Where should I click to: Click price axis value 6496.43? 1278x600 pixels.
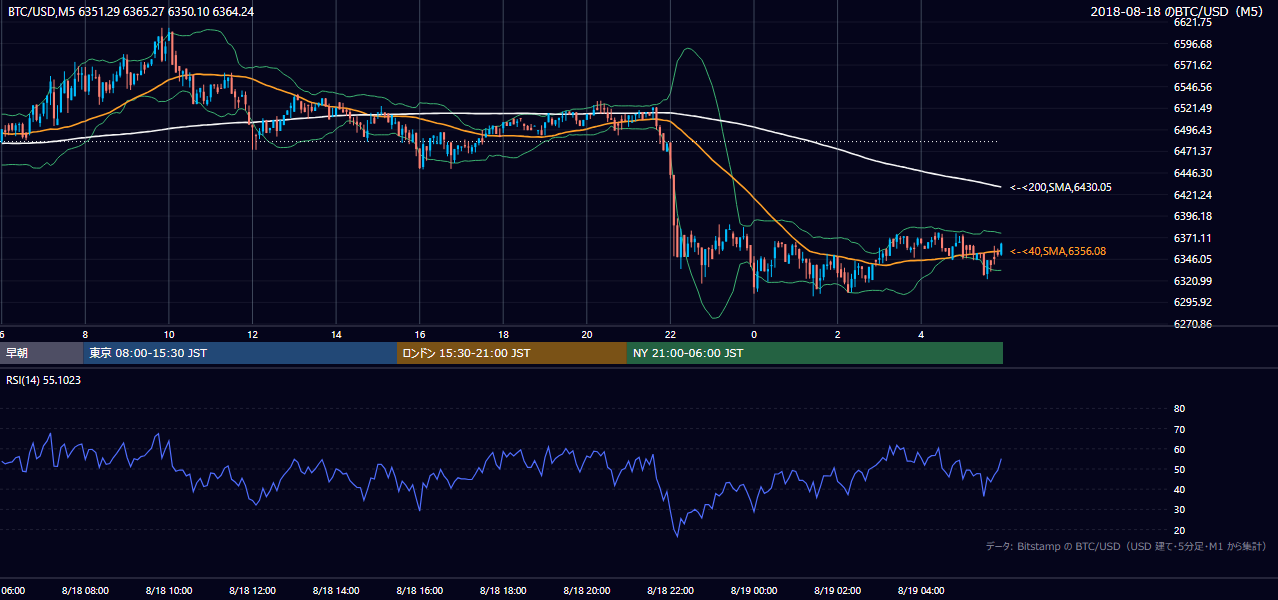pyautogui.click(x=1194, y=130)
